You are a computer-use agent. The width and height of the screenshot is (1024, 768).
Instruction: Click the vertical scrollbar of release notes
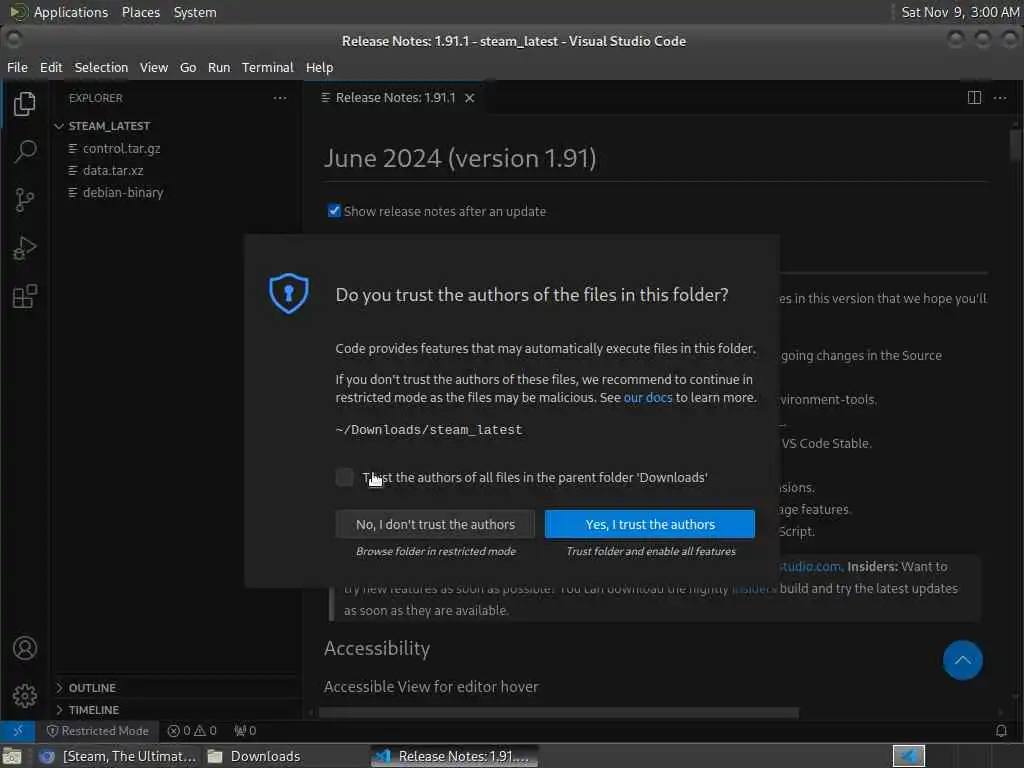(1015, 145)
